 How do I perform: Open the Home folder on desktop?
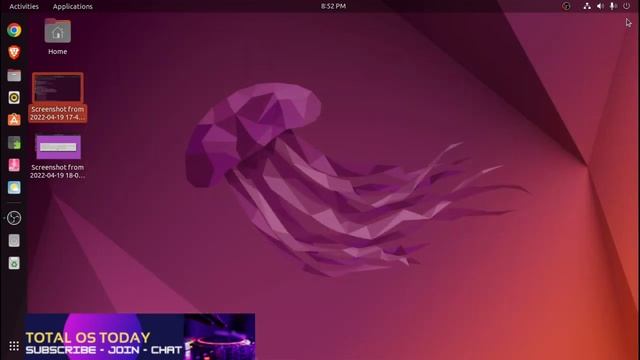[x=58, y=37]
